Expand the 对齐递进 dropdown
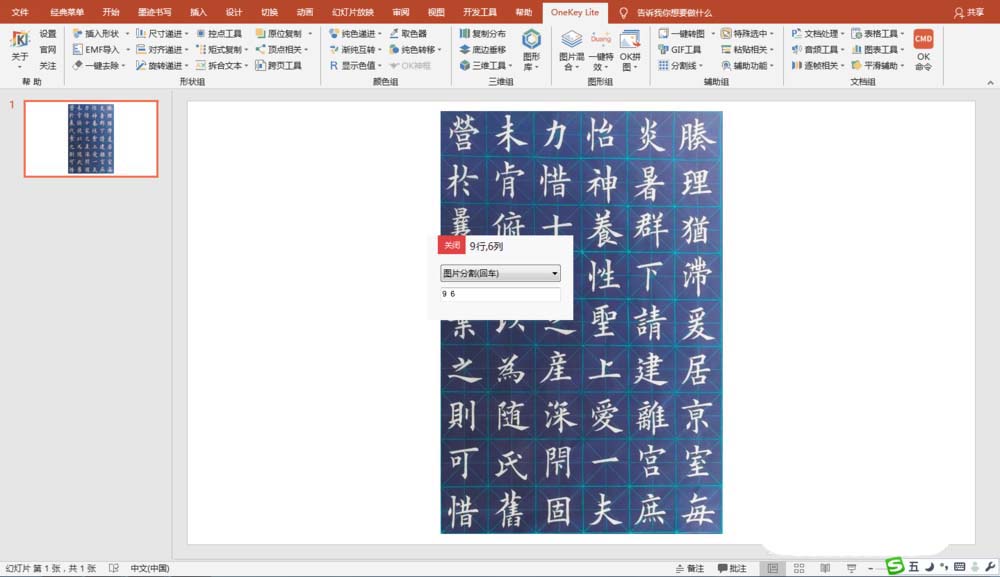Viewport: 1000px width, 577px height. [186, 49]
